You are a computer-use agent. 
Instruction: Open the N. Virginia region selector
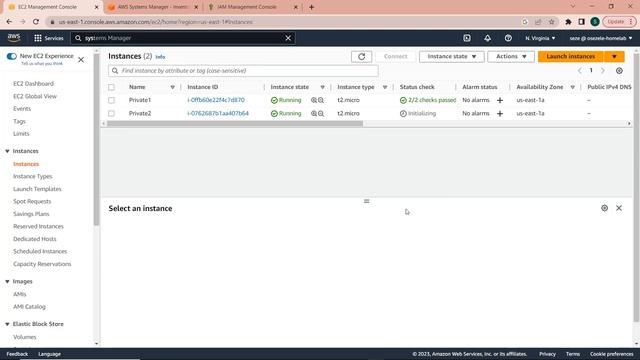pos(540,38)
